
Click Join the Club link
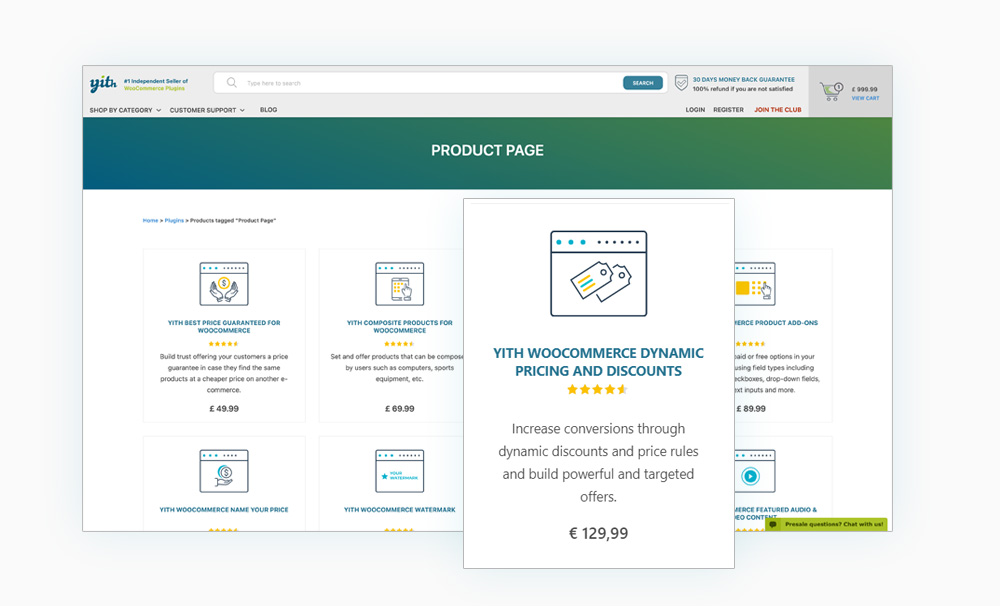tap(777, 110)
